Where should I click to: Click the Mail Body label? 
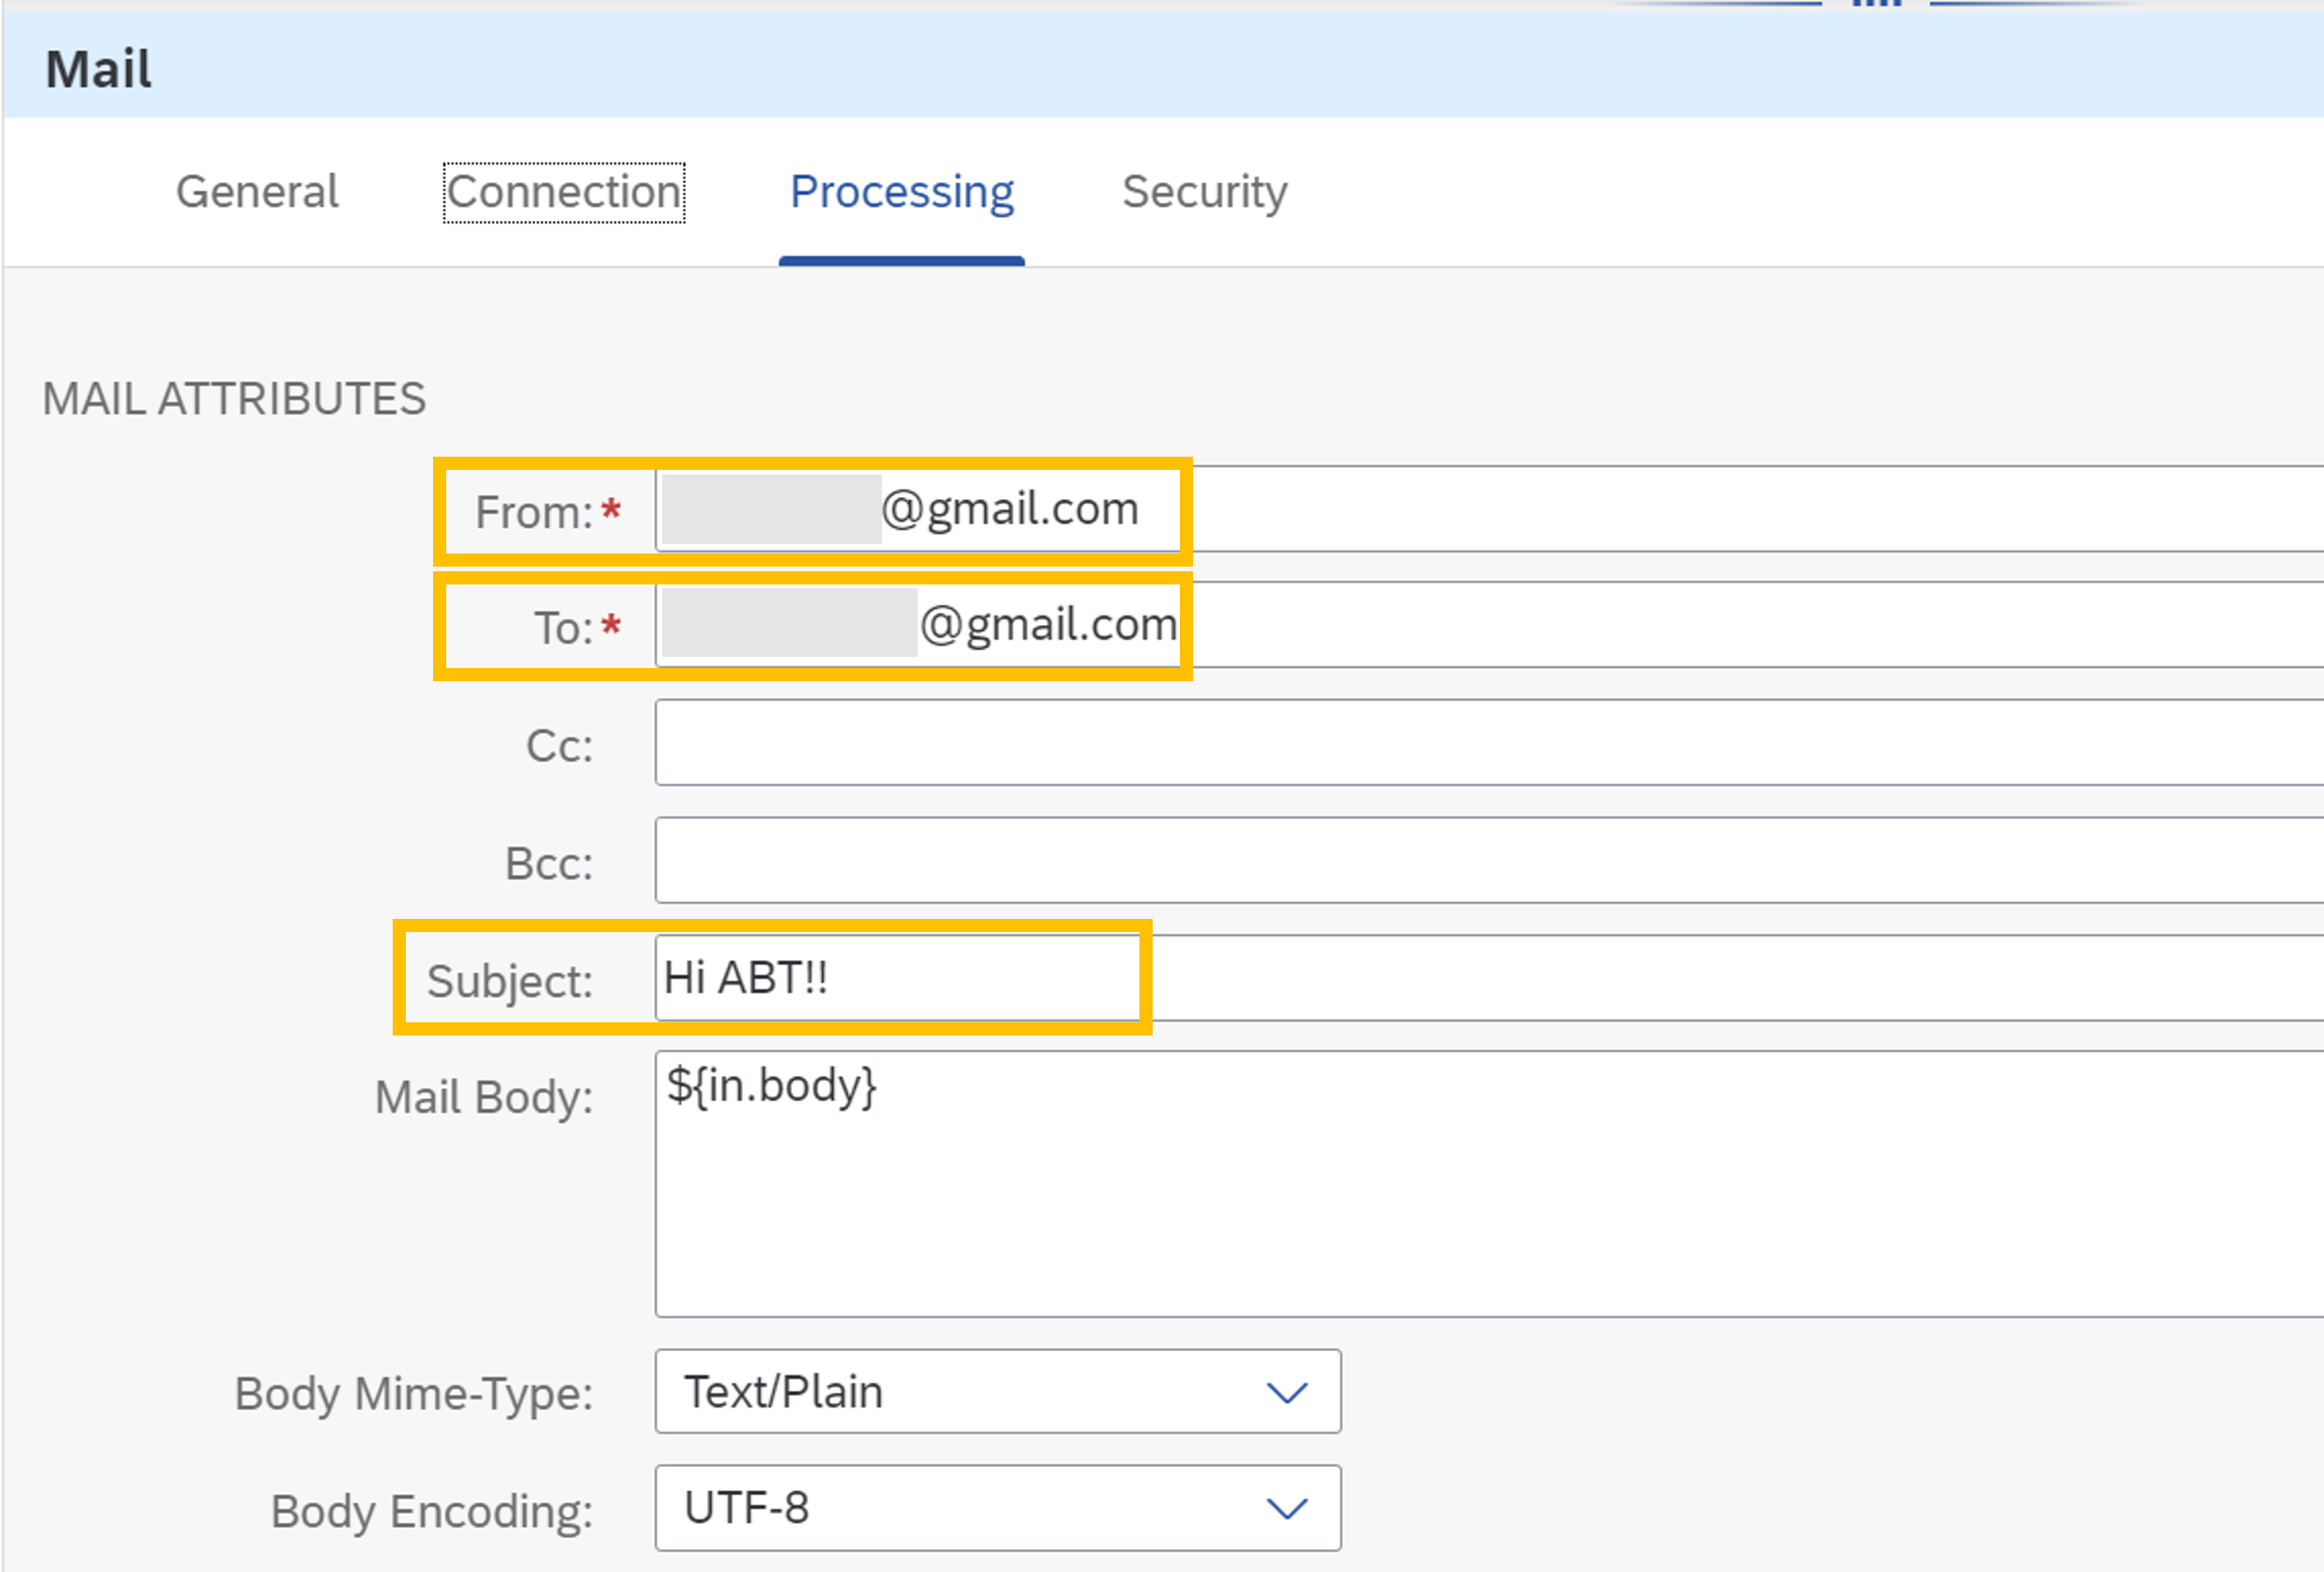483,1097
